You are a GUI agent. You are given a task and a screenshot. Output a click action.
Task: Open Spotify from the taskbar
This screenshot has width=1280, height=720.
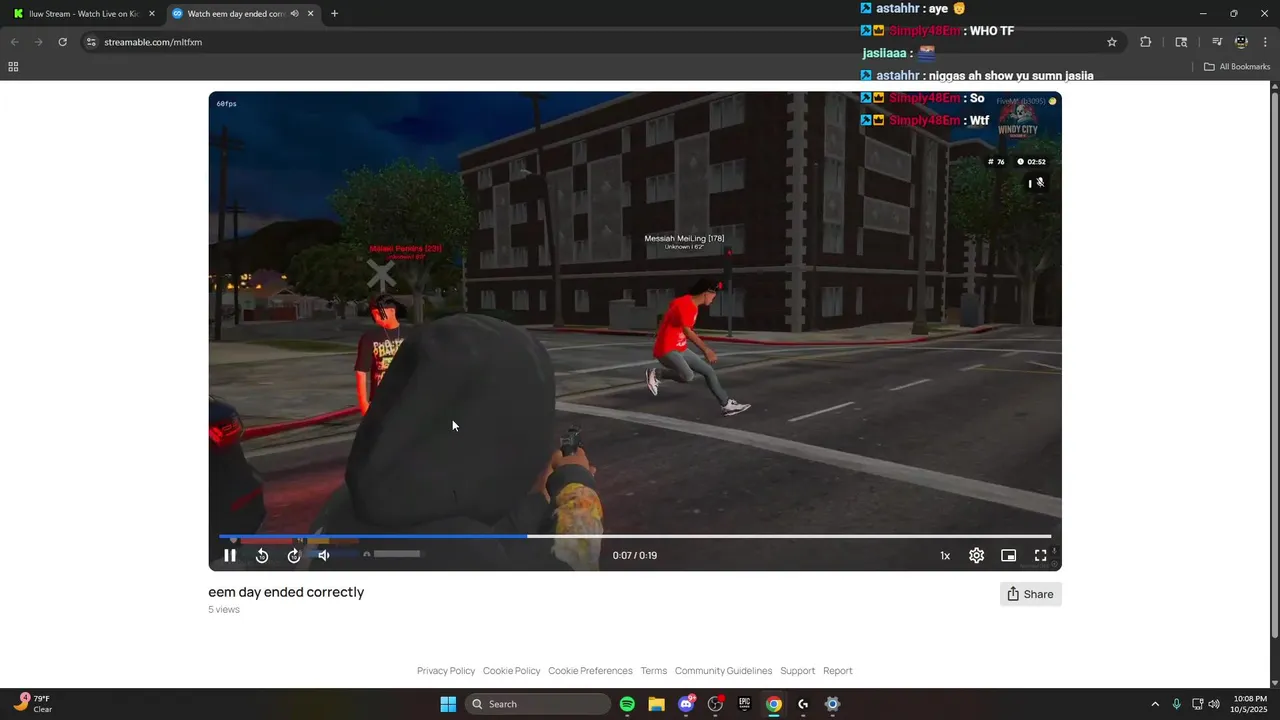[627, 704]
